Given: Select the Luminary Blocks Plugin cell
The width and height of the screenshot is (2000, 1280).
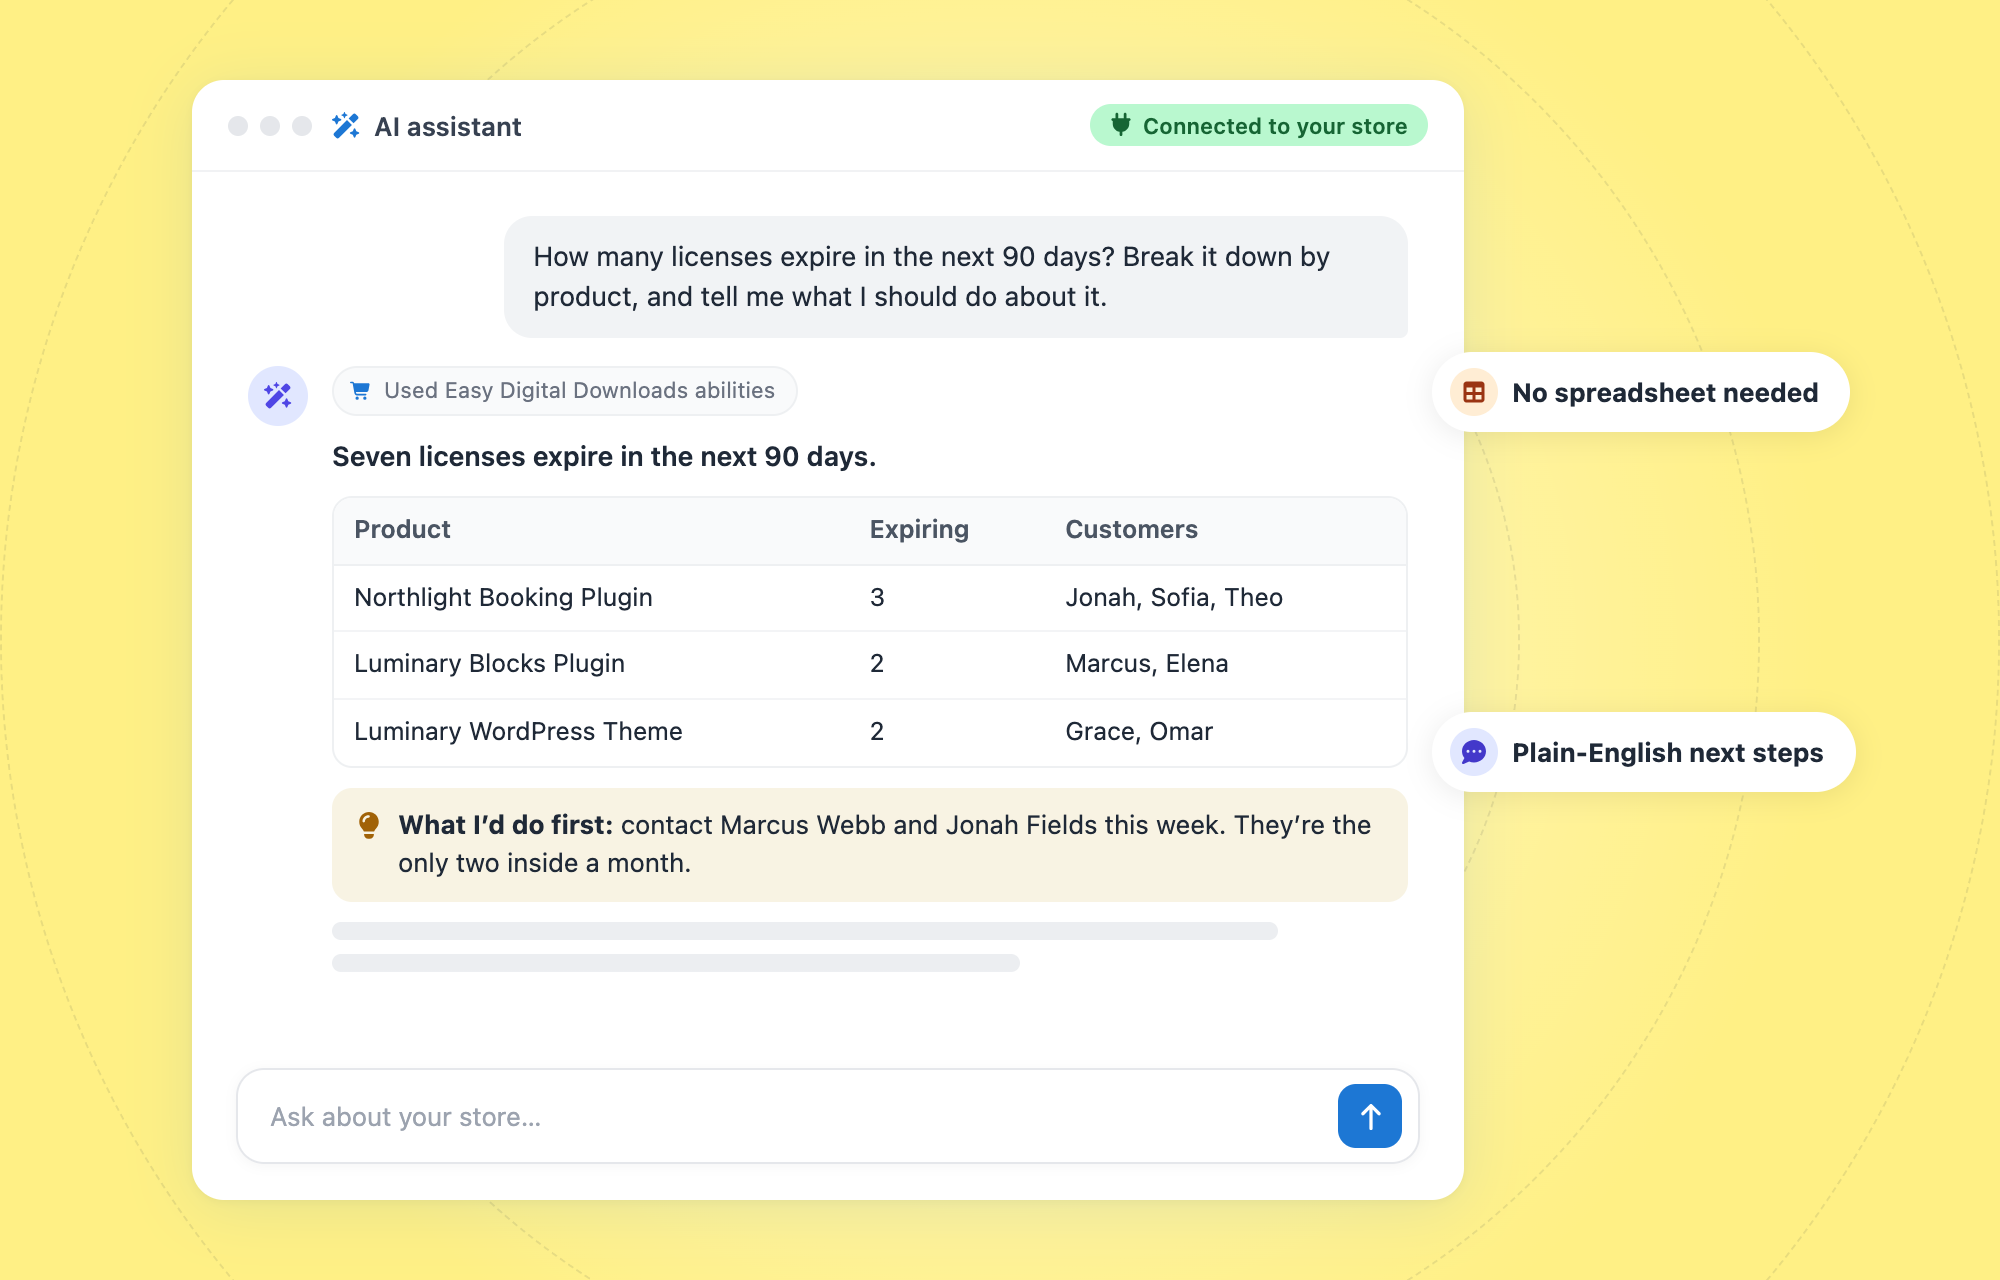Looking at the screenshot, I should (489, 663).
